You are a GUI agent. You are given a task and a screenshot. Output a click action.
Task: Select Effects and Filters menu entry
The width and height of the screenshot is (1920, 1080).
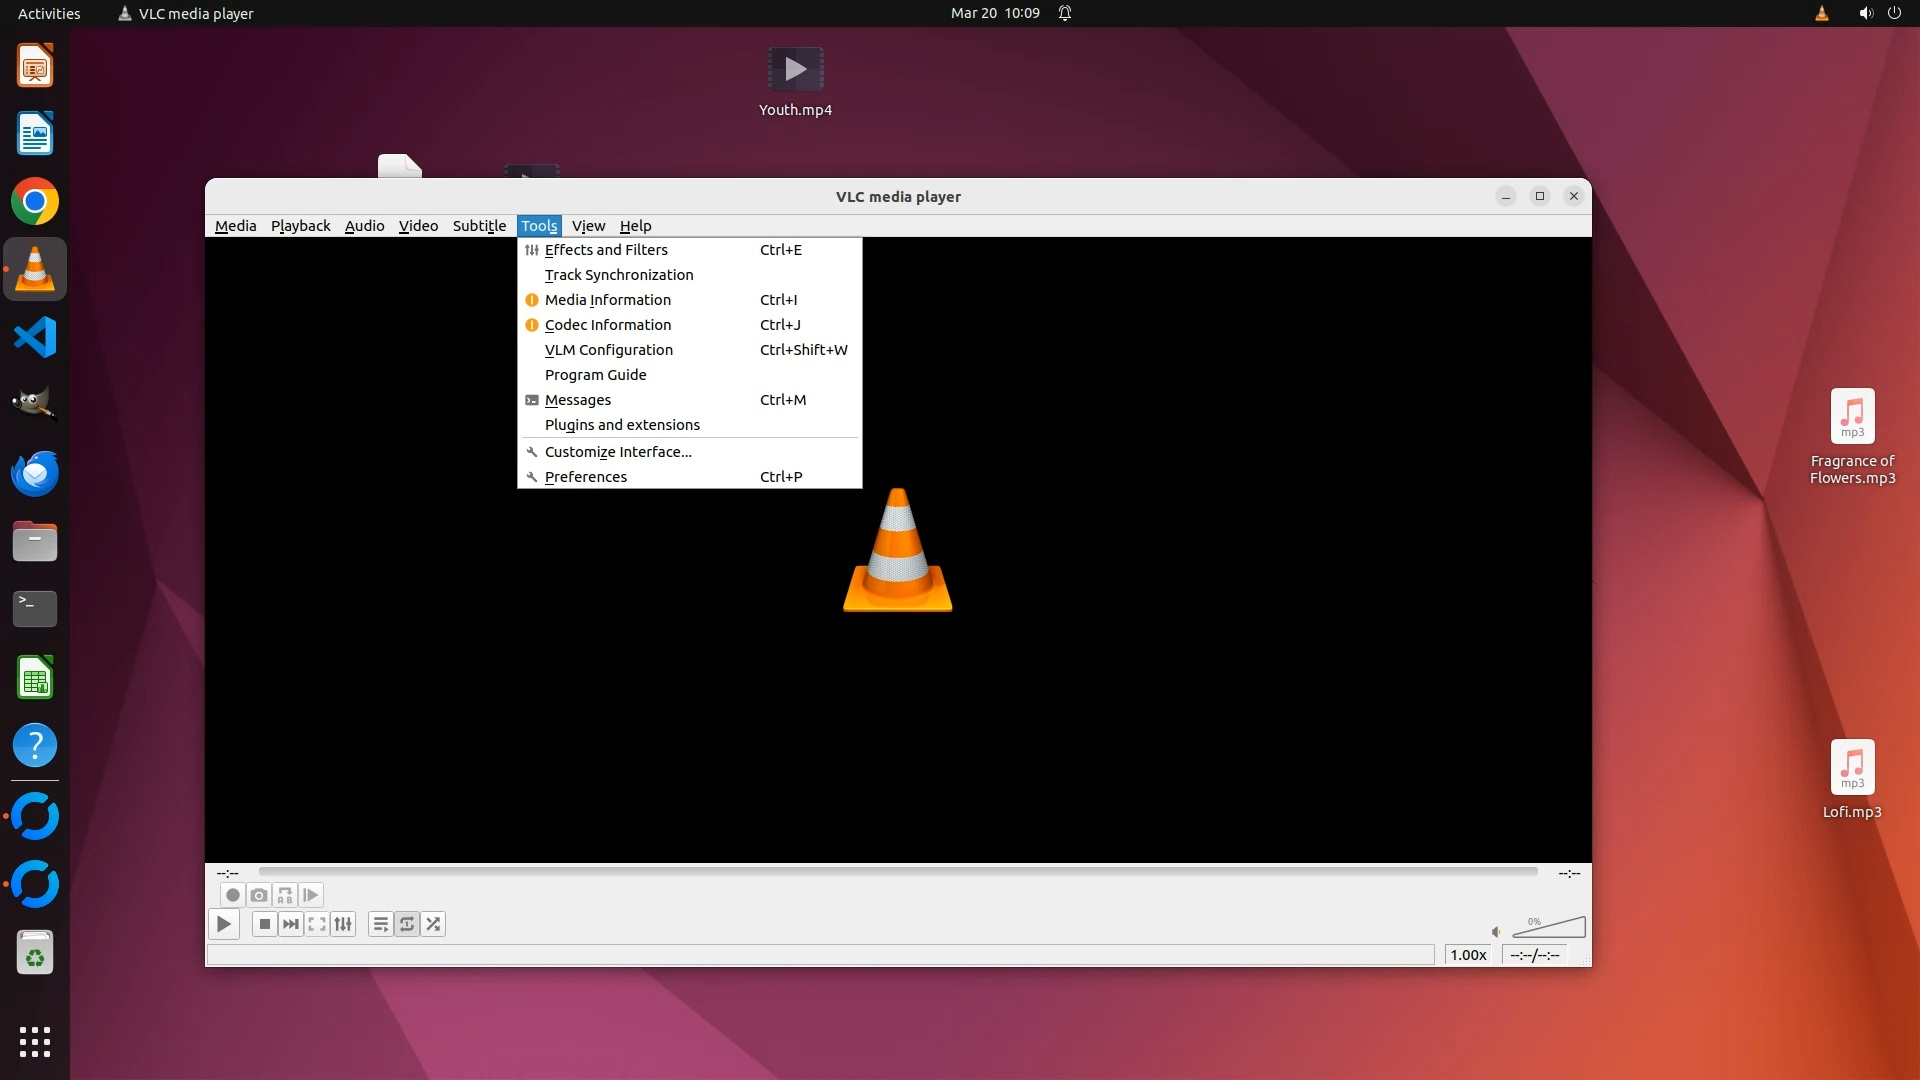point(606,250)
